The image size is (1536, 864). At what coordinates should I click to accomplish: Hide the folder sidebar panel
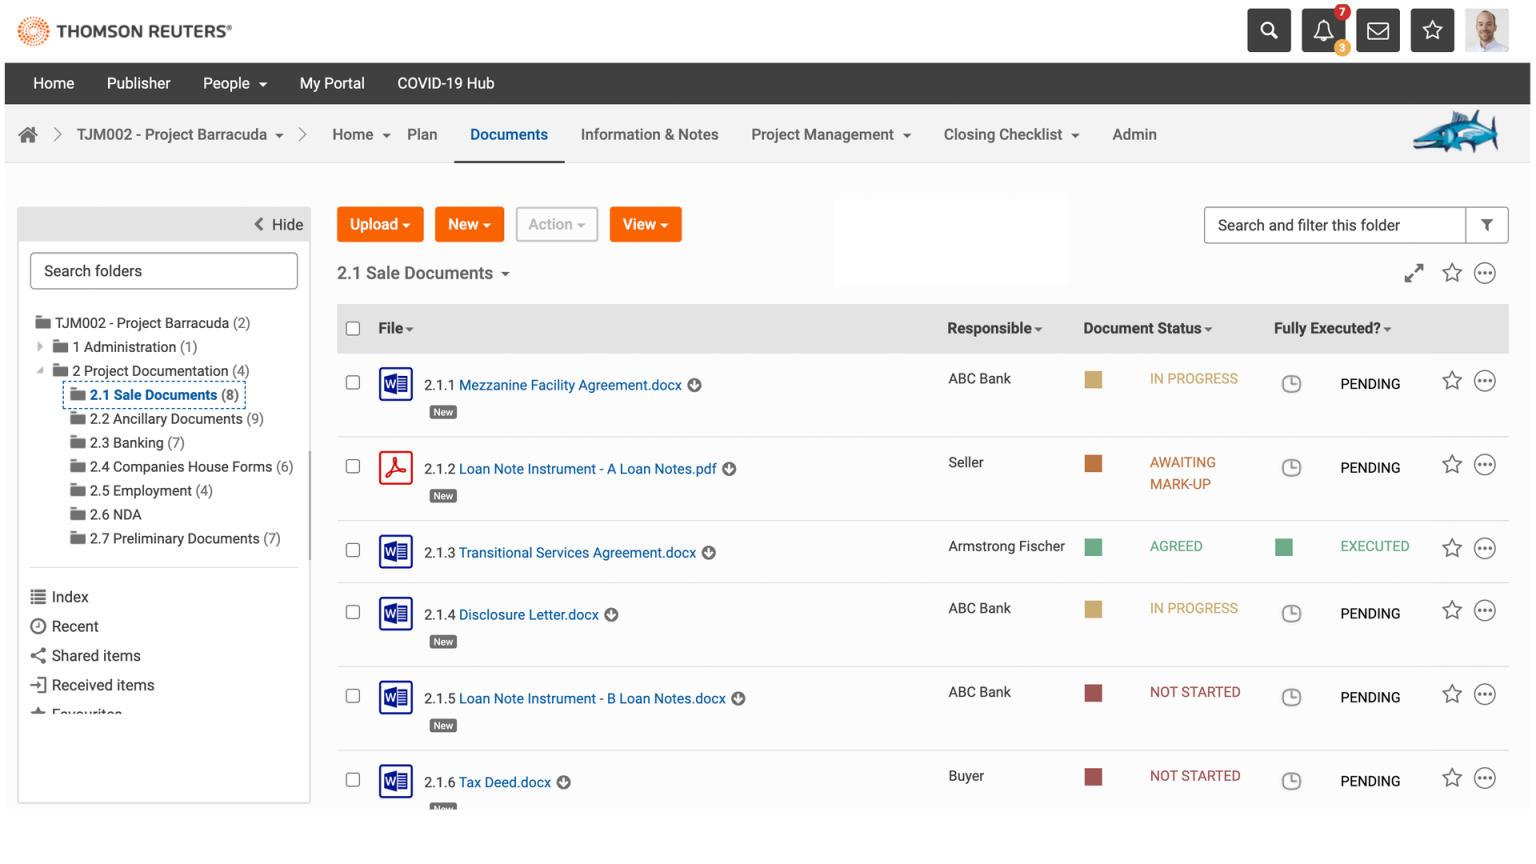[278, 225]
